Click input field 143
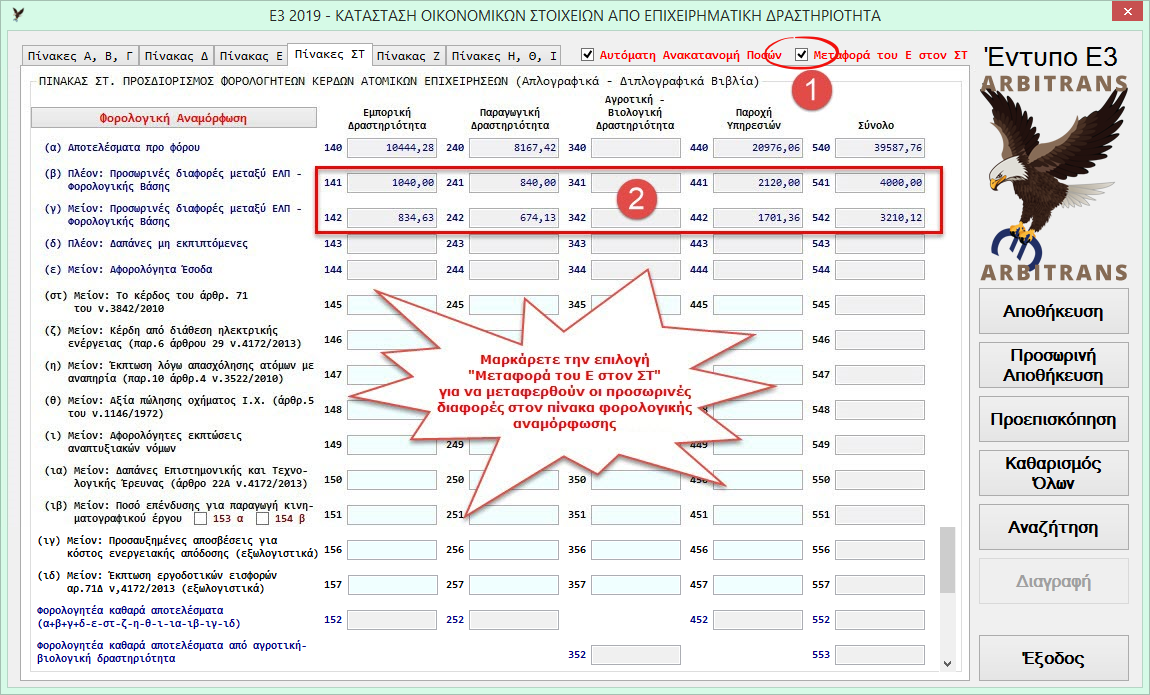 tap(392, 244)
